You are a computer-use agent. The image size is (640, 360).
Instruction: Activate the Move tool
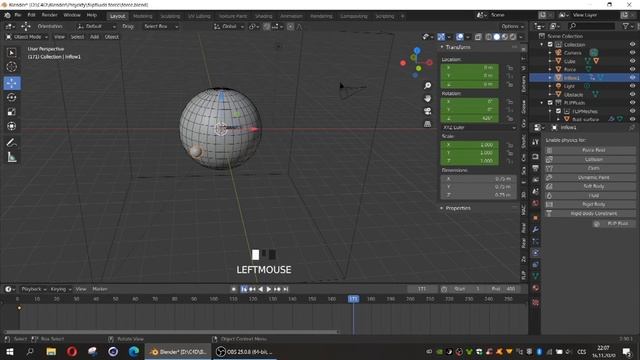[x=11, y=83]
